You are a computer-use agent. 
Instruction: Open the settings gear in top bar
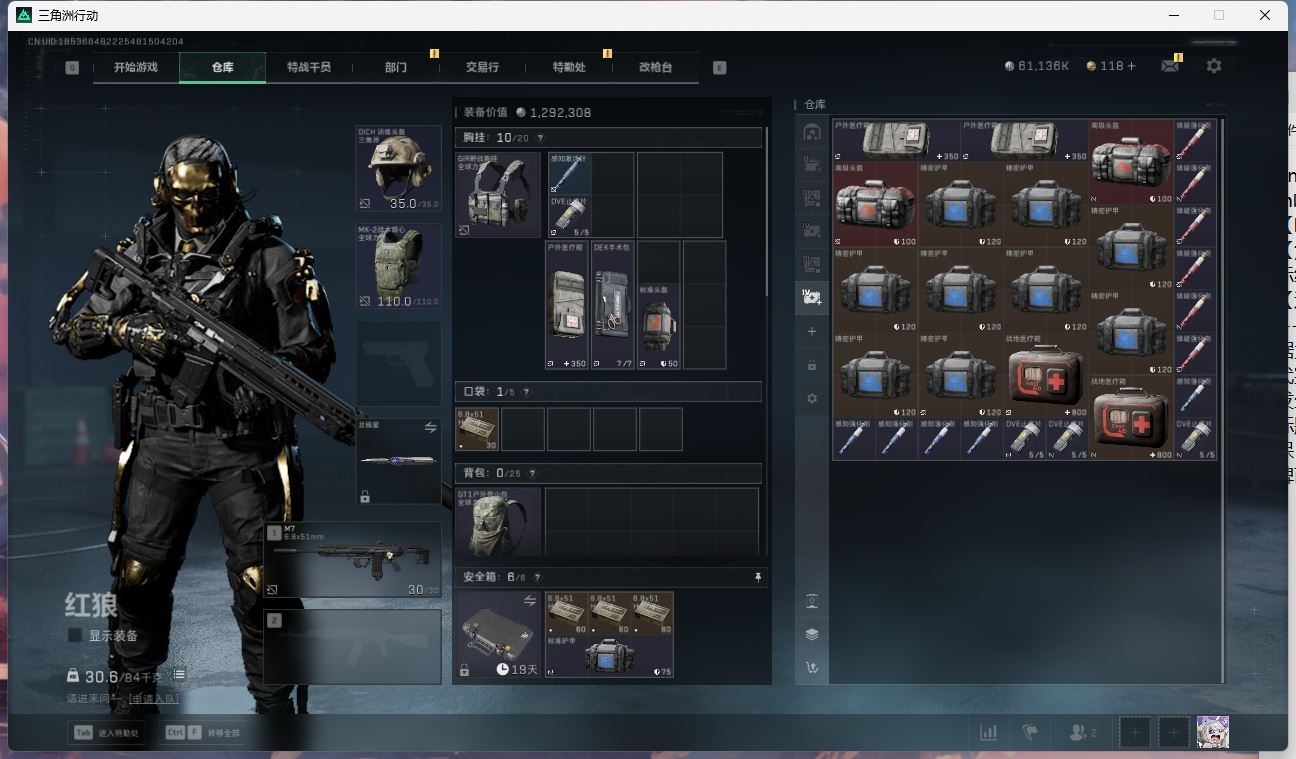tap(1213, 66)
